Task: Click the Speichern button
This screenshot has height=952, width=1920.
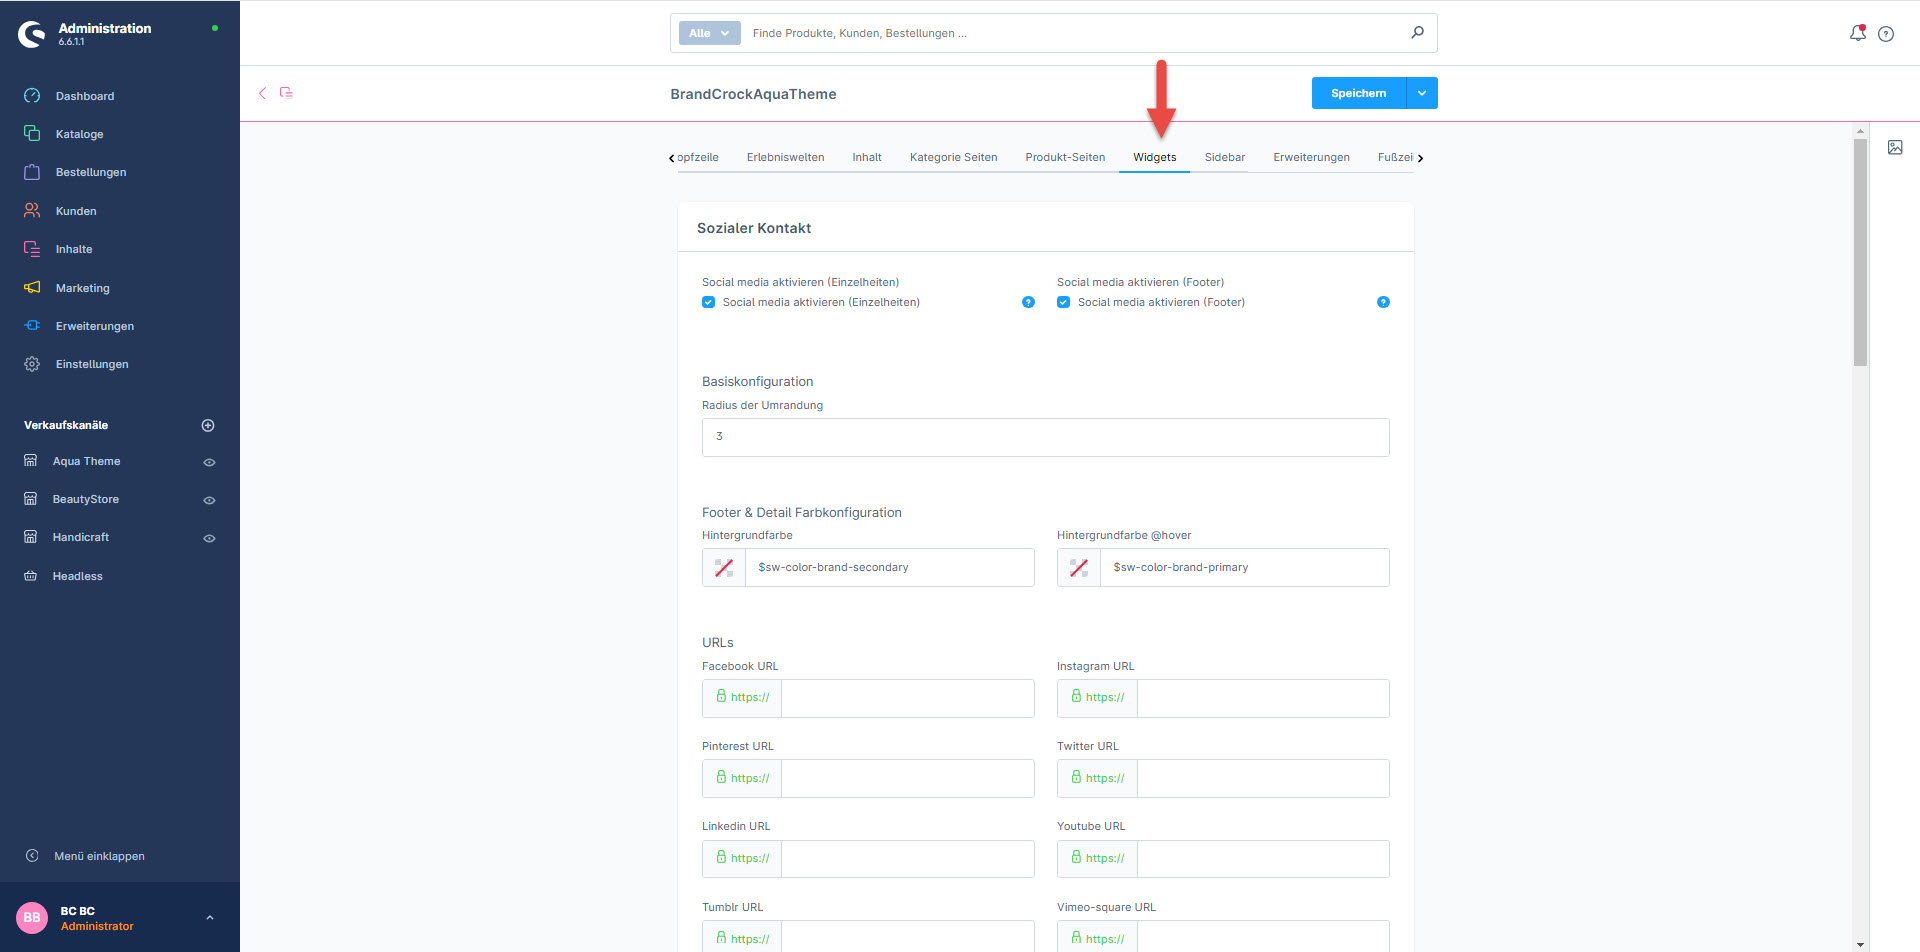Action: (x=1358, y=93)
